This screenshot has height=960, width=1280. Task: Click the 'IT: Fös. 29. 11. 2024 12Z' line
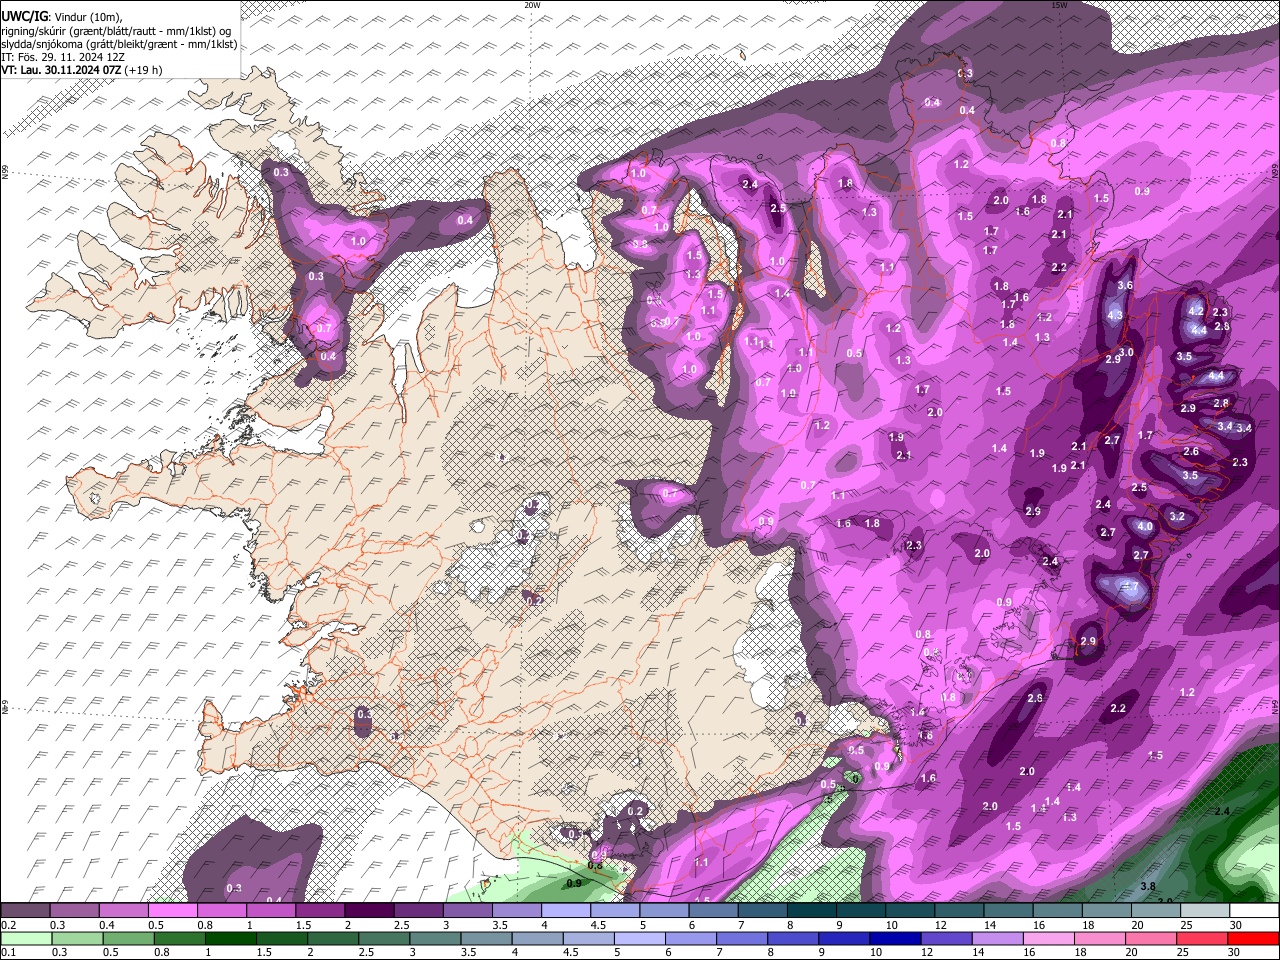click(x=63, y=57)
